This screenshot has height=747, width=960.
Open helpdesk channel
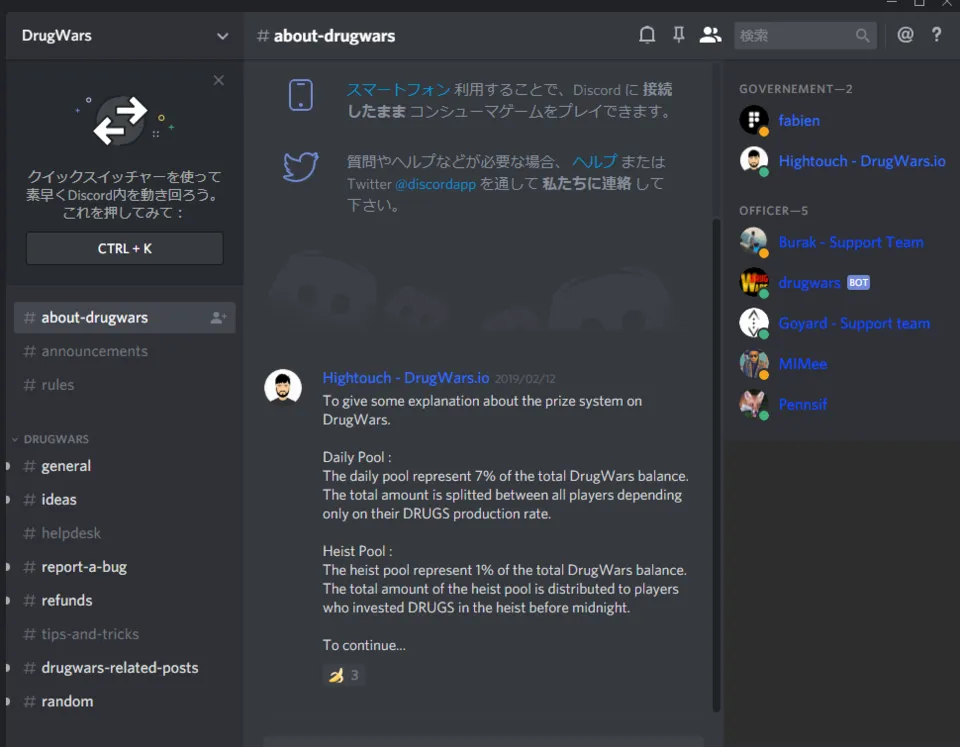coord(124,533)
